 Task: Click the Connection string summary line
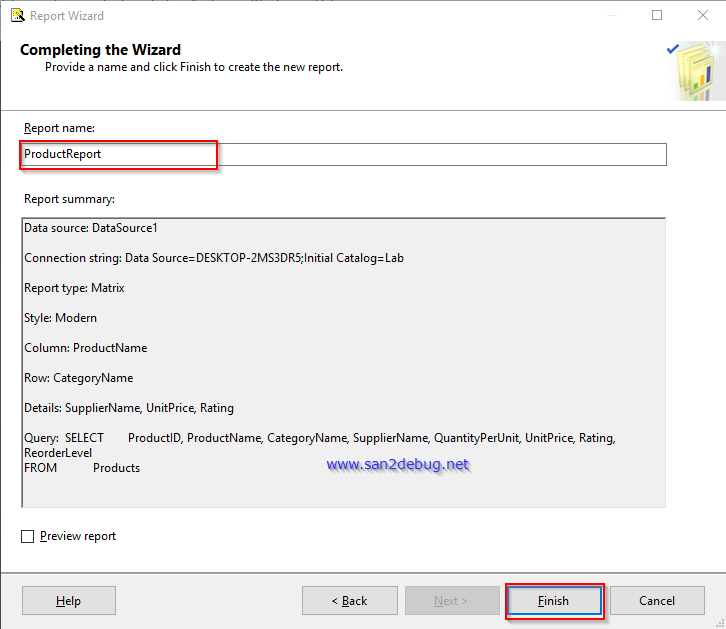[x=213, y=258]
